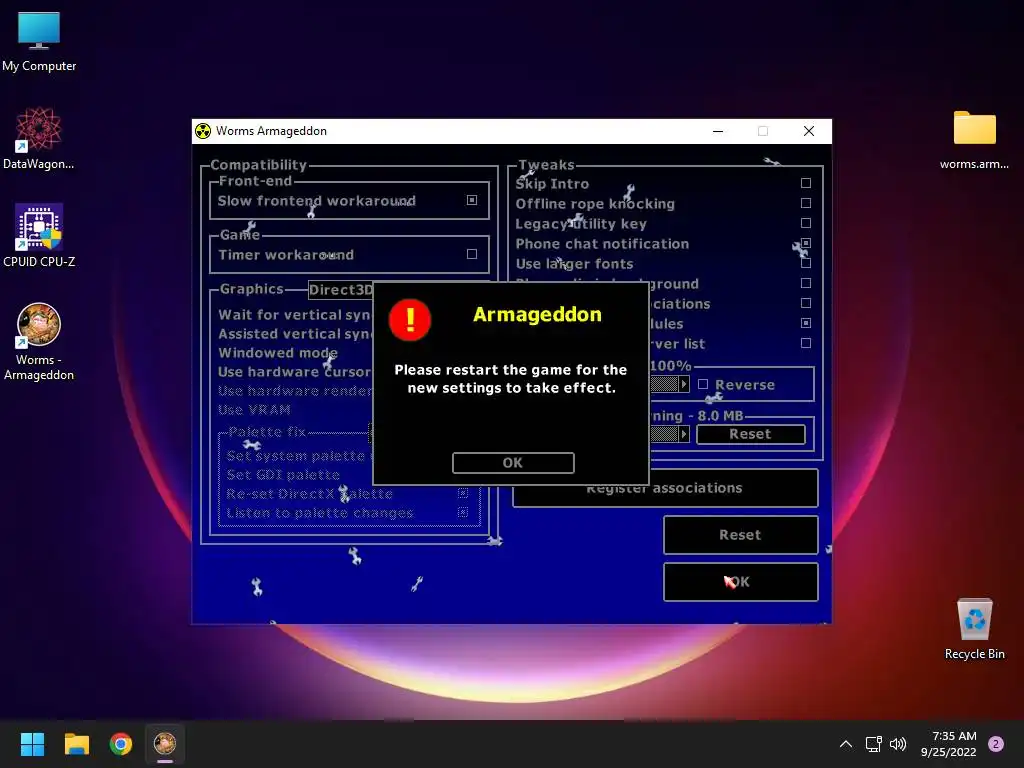Click right arrow of the 100% slider
The height and width of the screenshot is (768, 1024).
(684, 384)
